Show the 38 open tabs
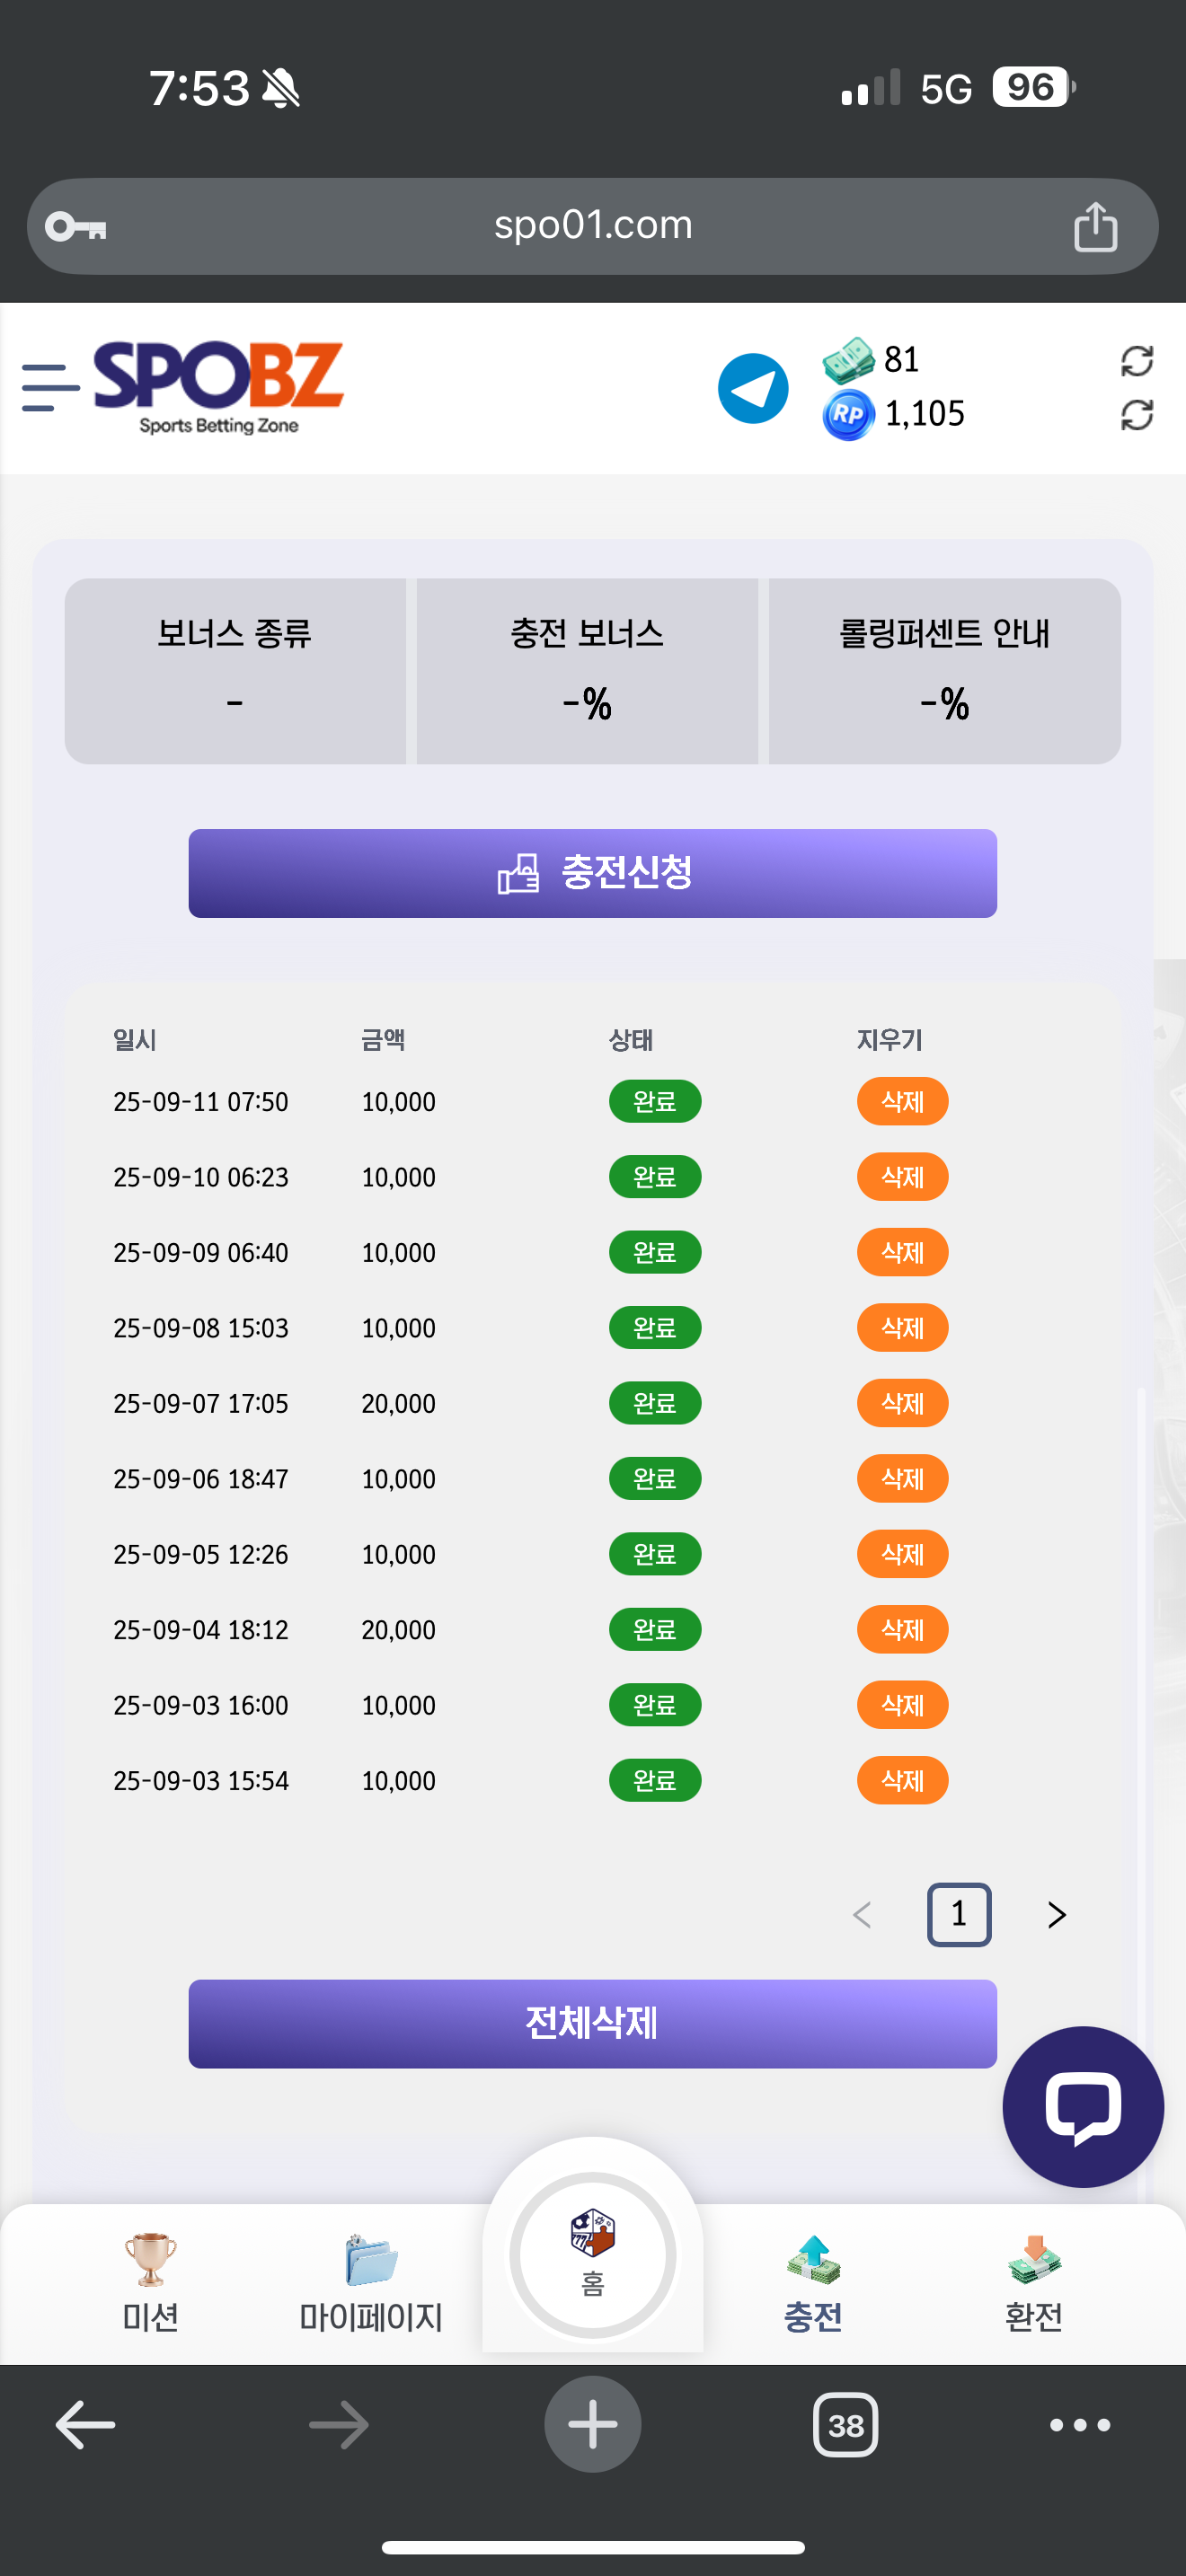1186x2576 pixels. [845, 2424]
